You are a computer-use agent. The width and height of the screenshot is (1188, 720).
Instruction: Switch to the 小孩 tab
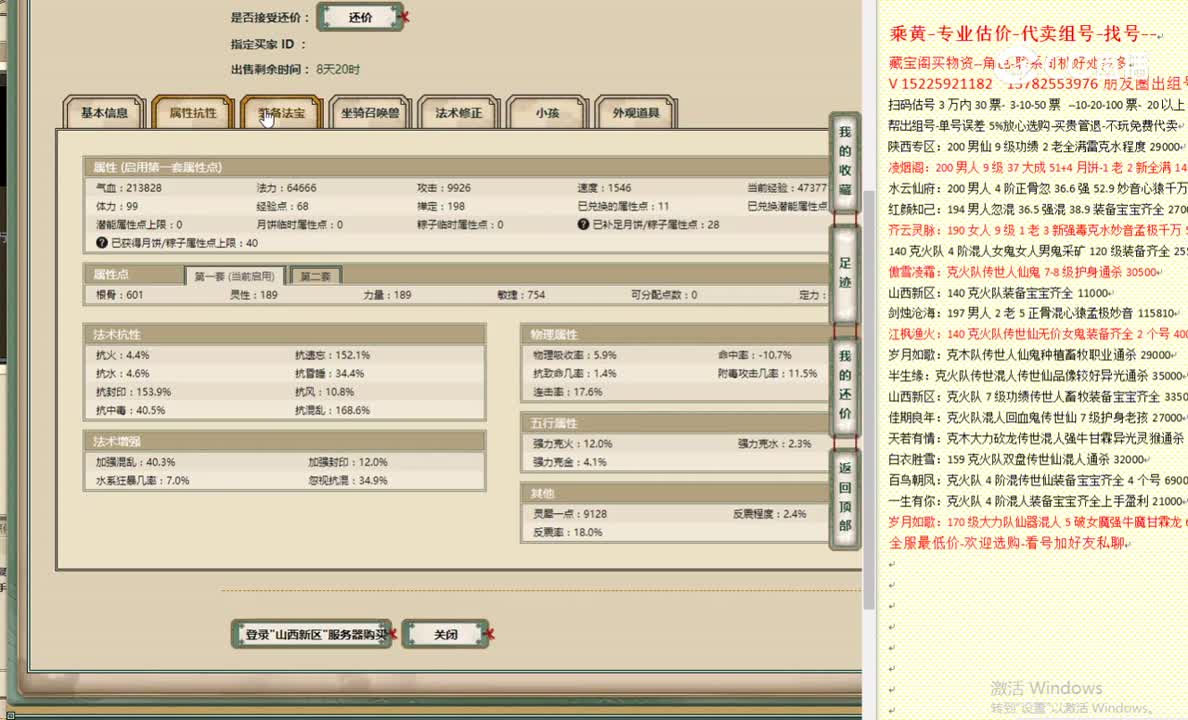547,113
